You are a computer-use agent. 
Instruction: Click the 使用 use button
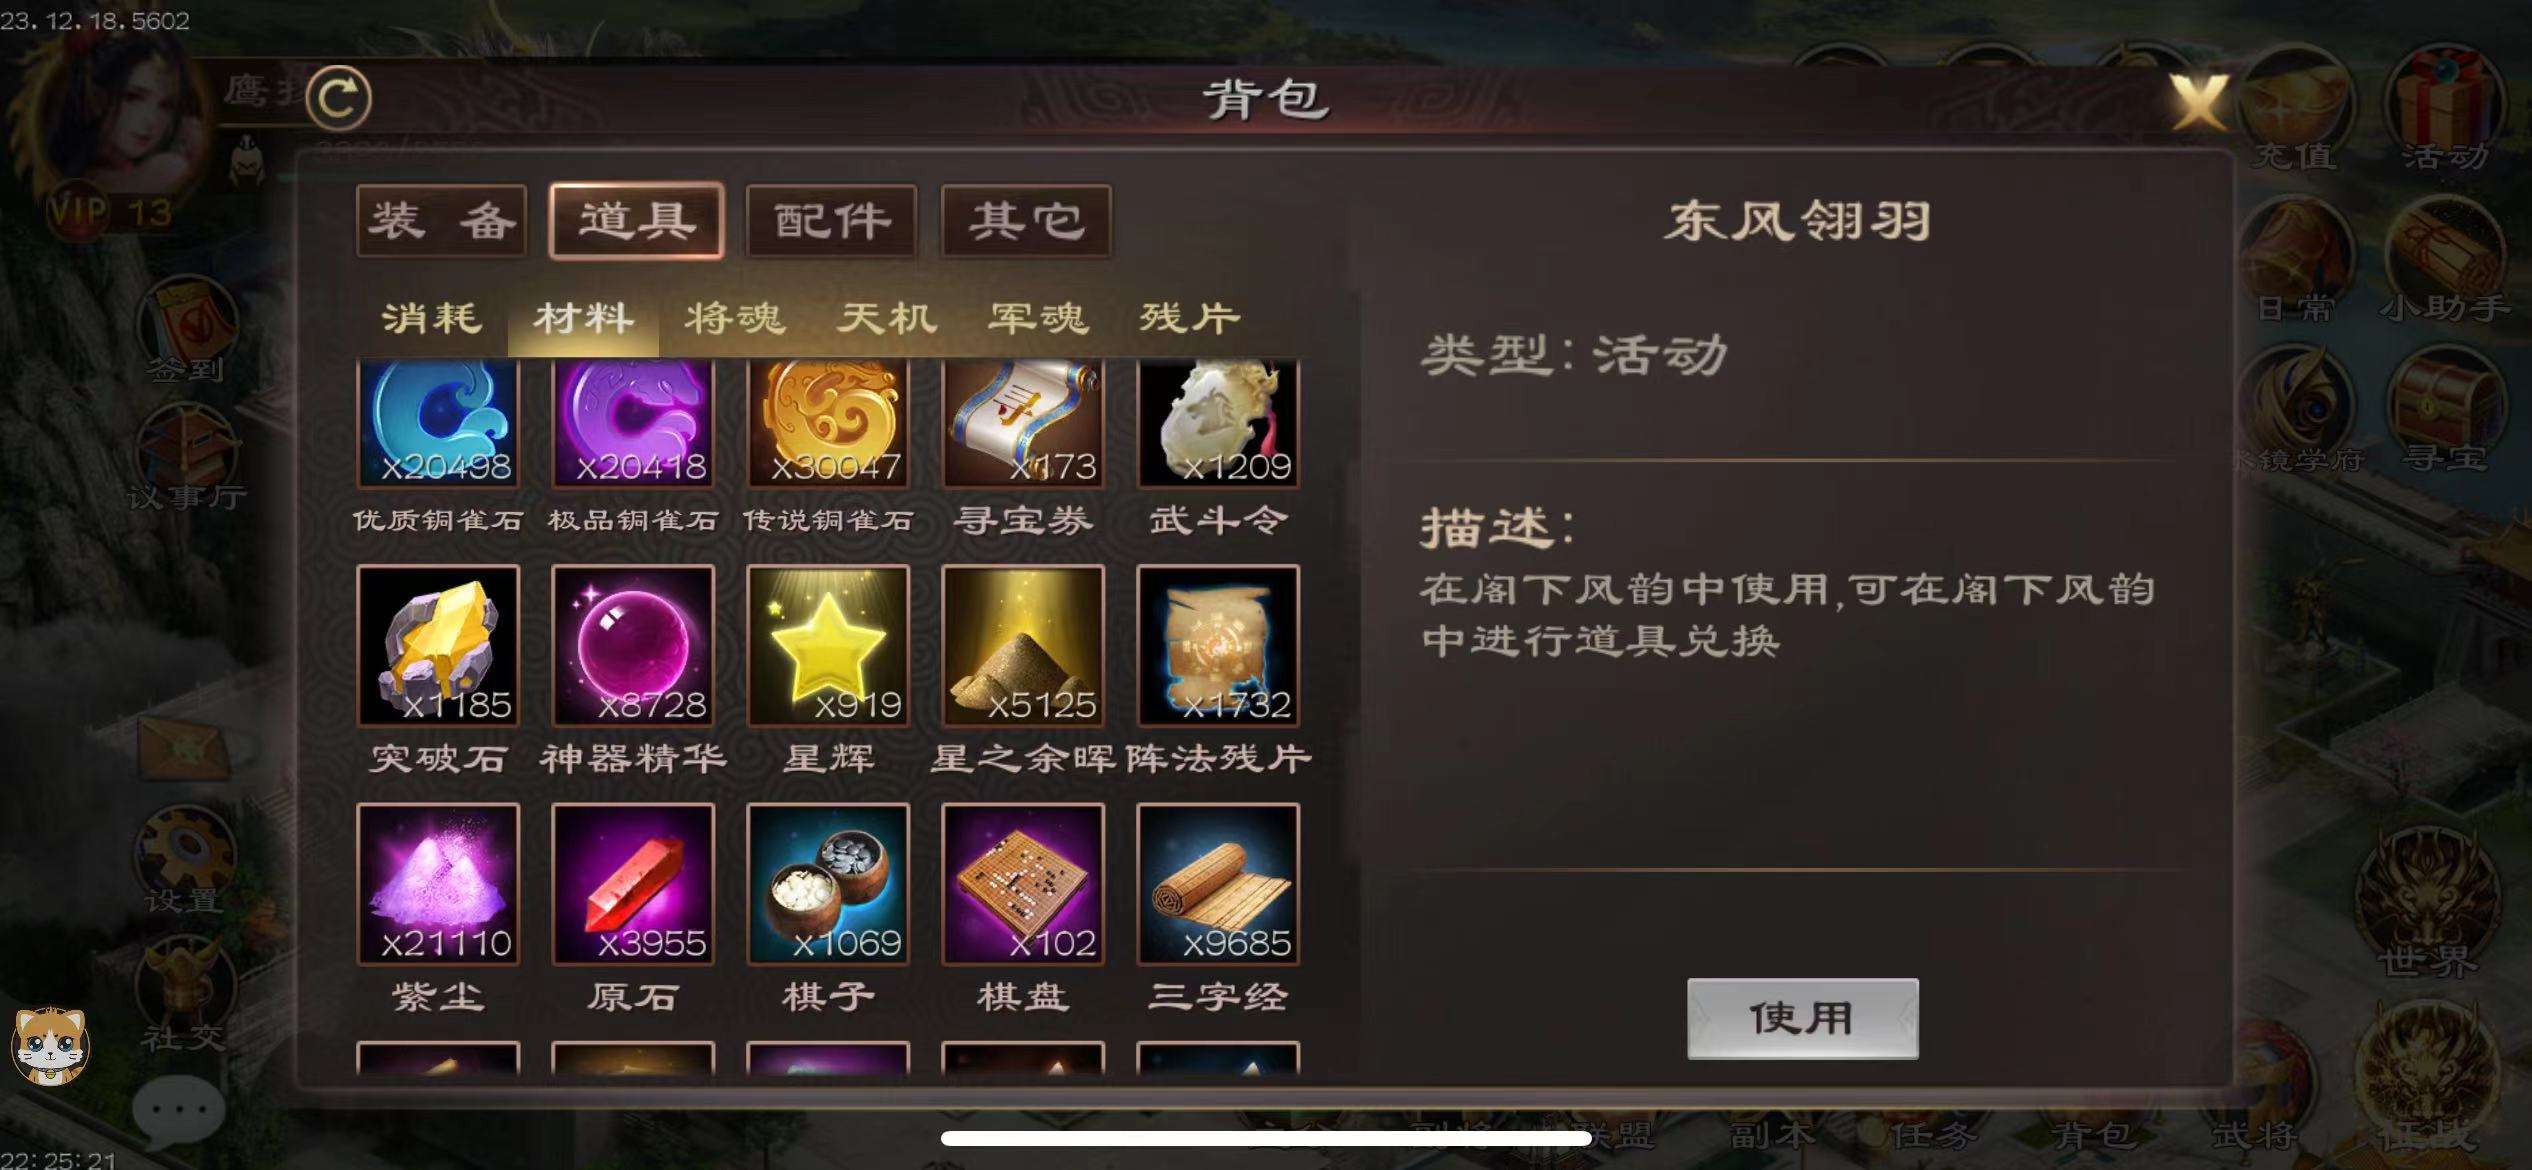point(1802,1018)
